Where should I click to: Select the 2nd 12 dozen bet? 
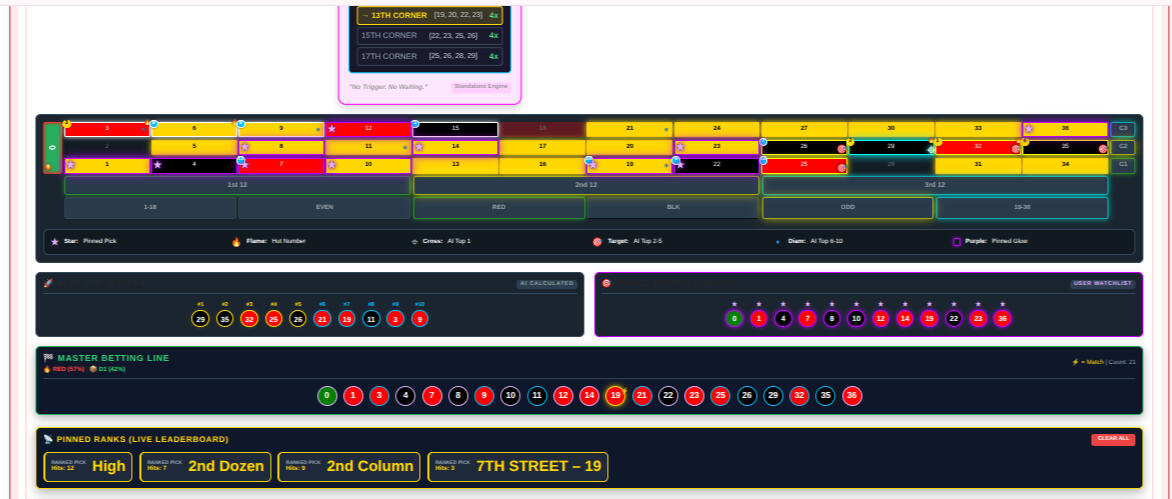(x=586, y=185)
